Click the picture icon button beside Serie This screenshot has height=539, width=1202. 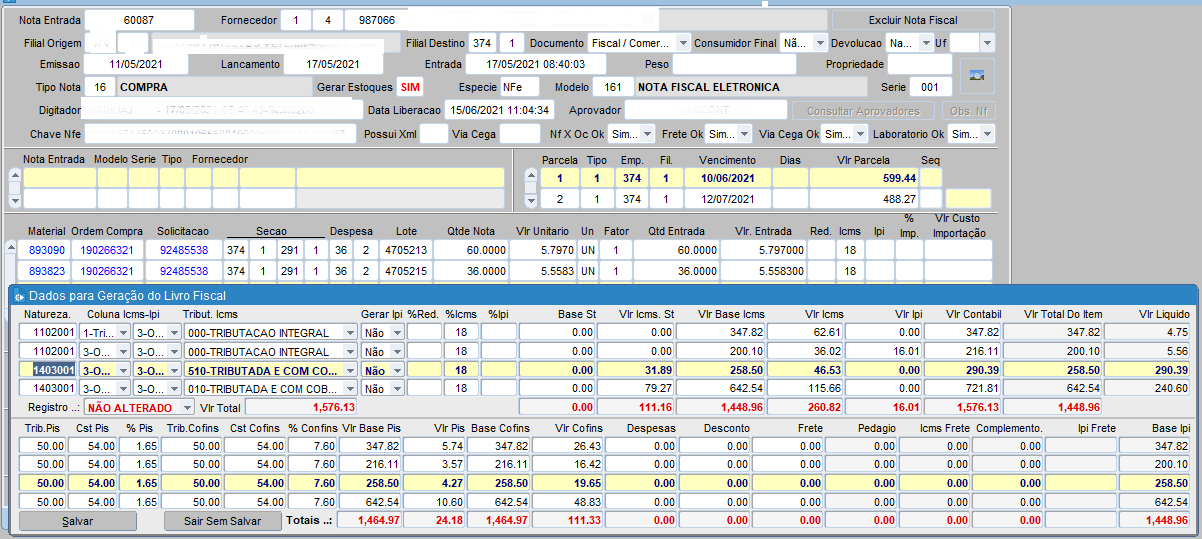(x=978, y=76)
